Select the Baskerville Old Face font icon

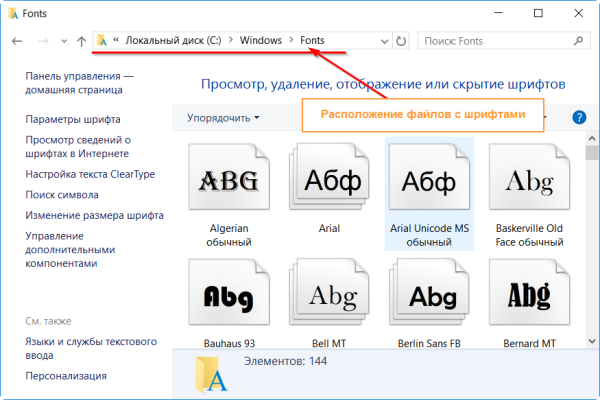coord(530,176)
